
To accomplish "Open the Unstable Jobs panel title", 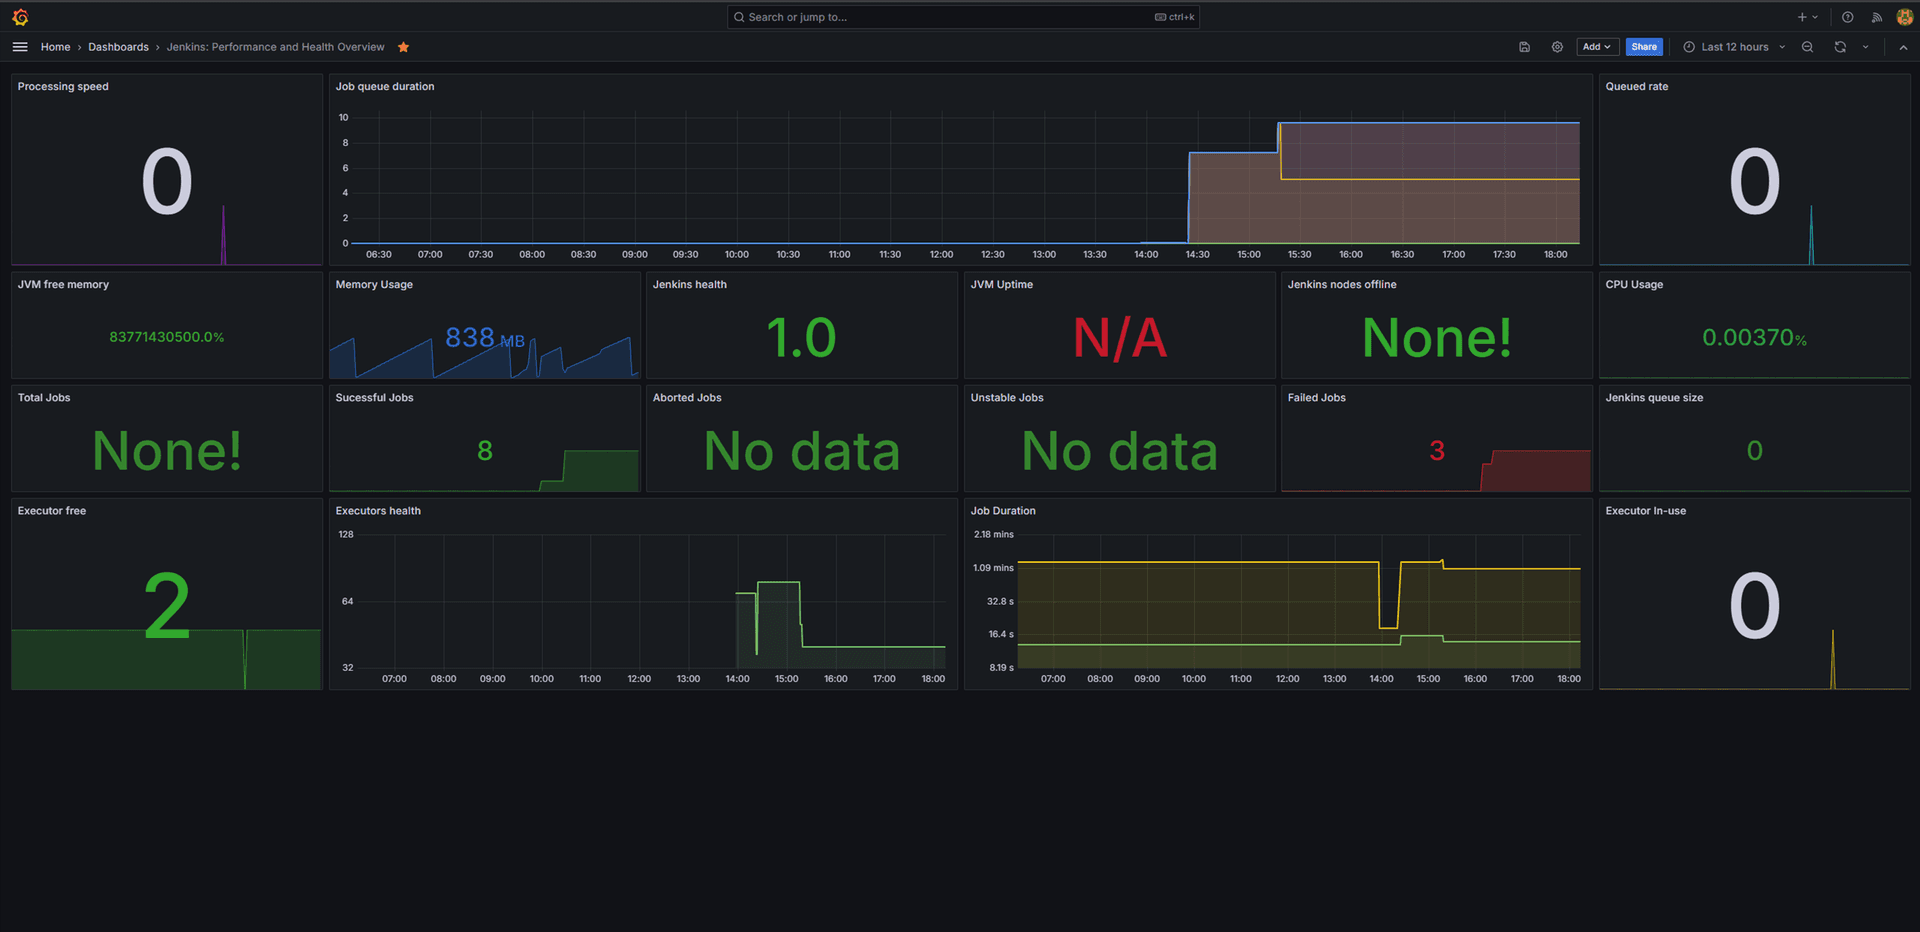I will (1006, 398).
